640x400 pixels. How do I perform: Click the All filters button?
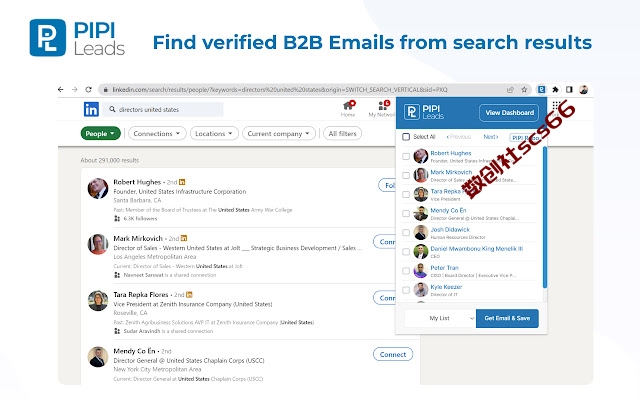(x=342, y=133)
